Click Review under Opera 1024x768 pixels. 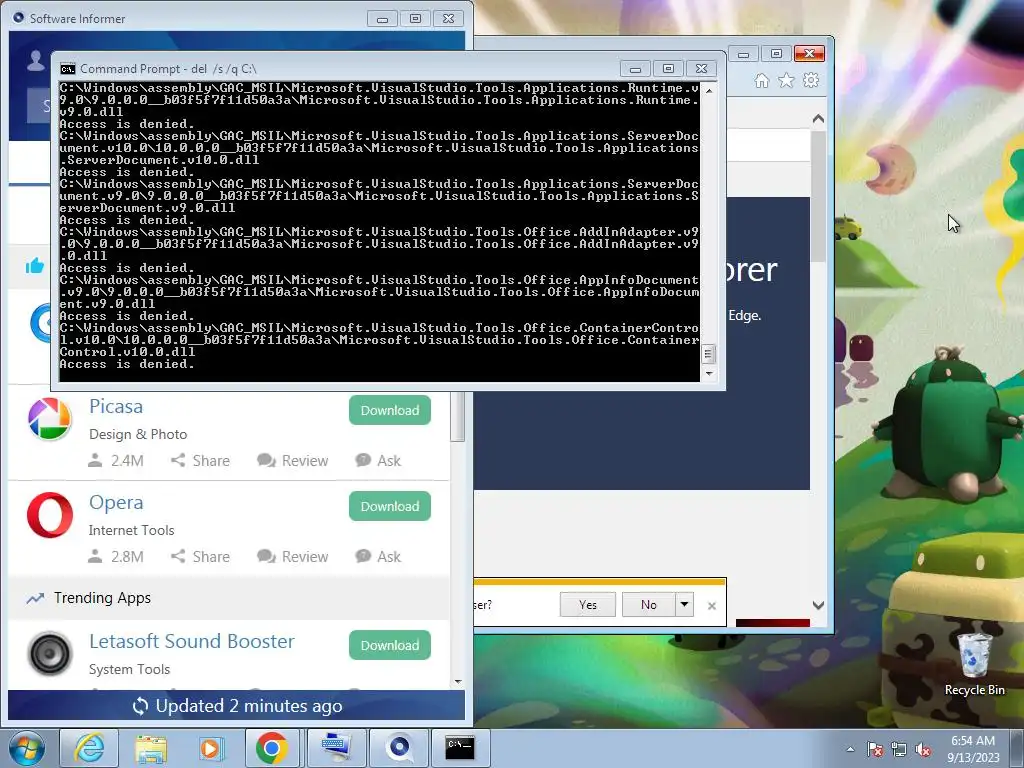[293, 556]
